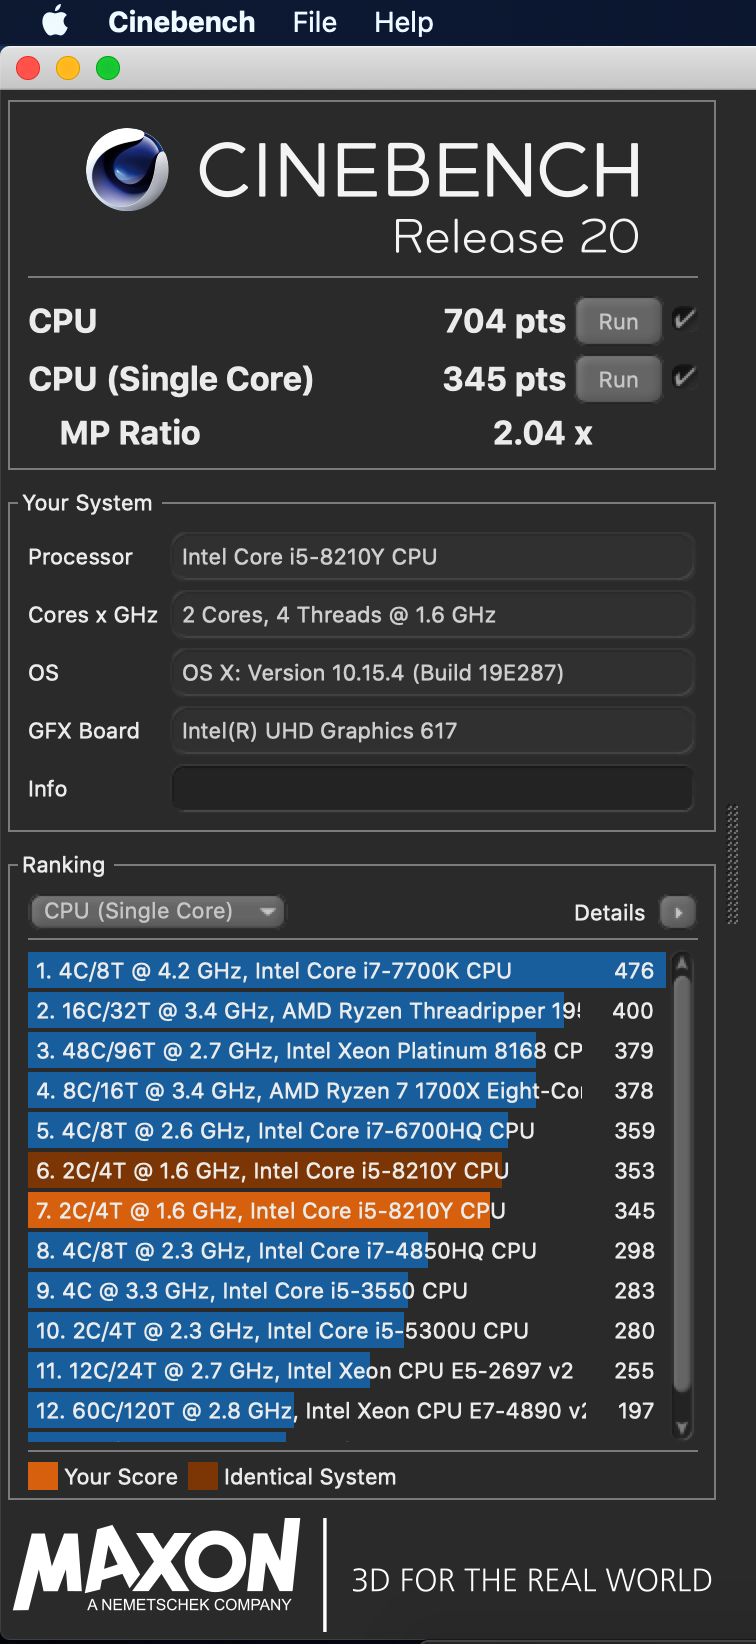
Task: Click the panel resize grip on right edge
Action: pyautogui.click(x=732, y=865)
